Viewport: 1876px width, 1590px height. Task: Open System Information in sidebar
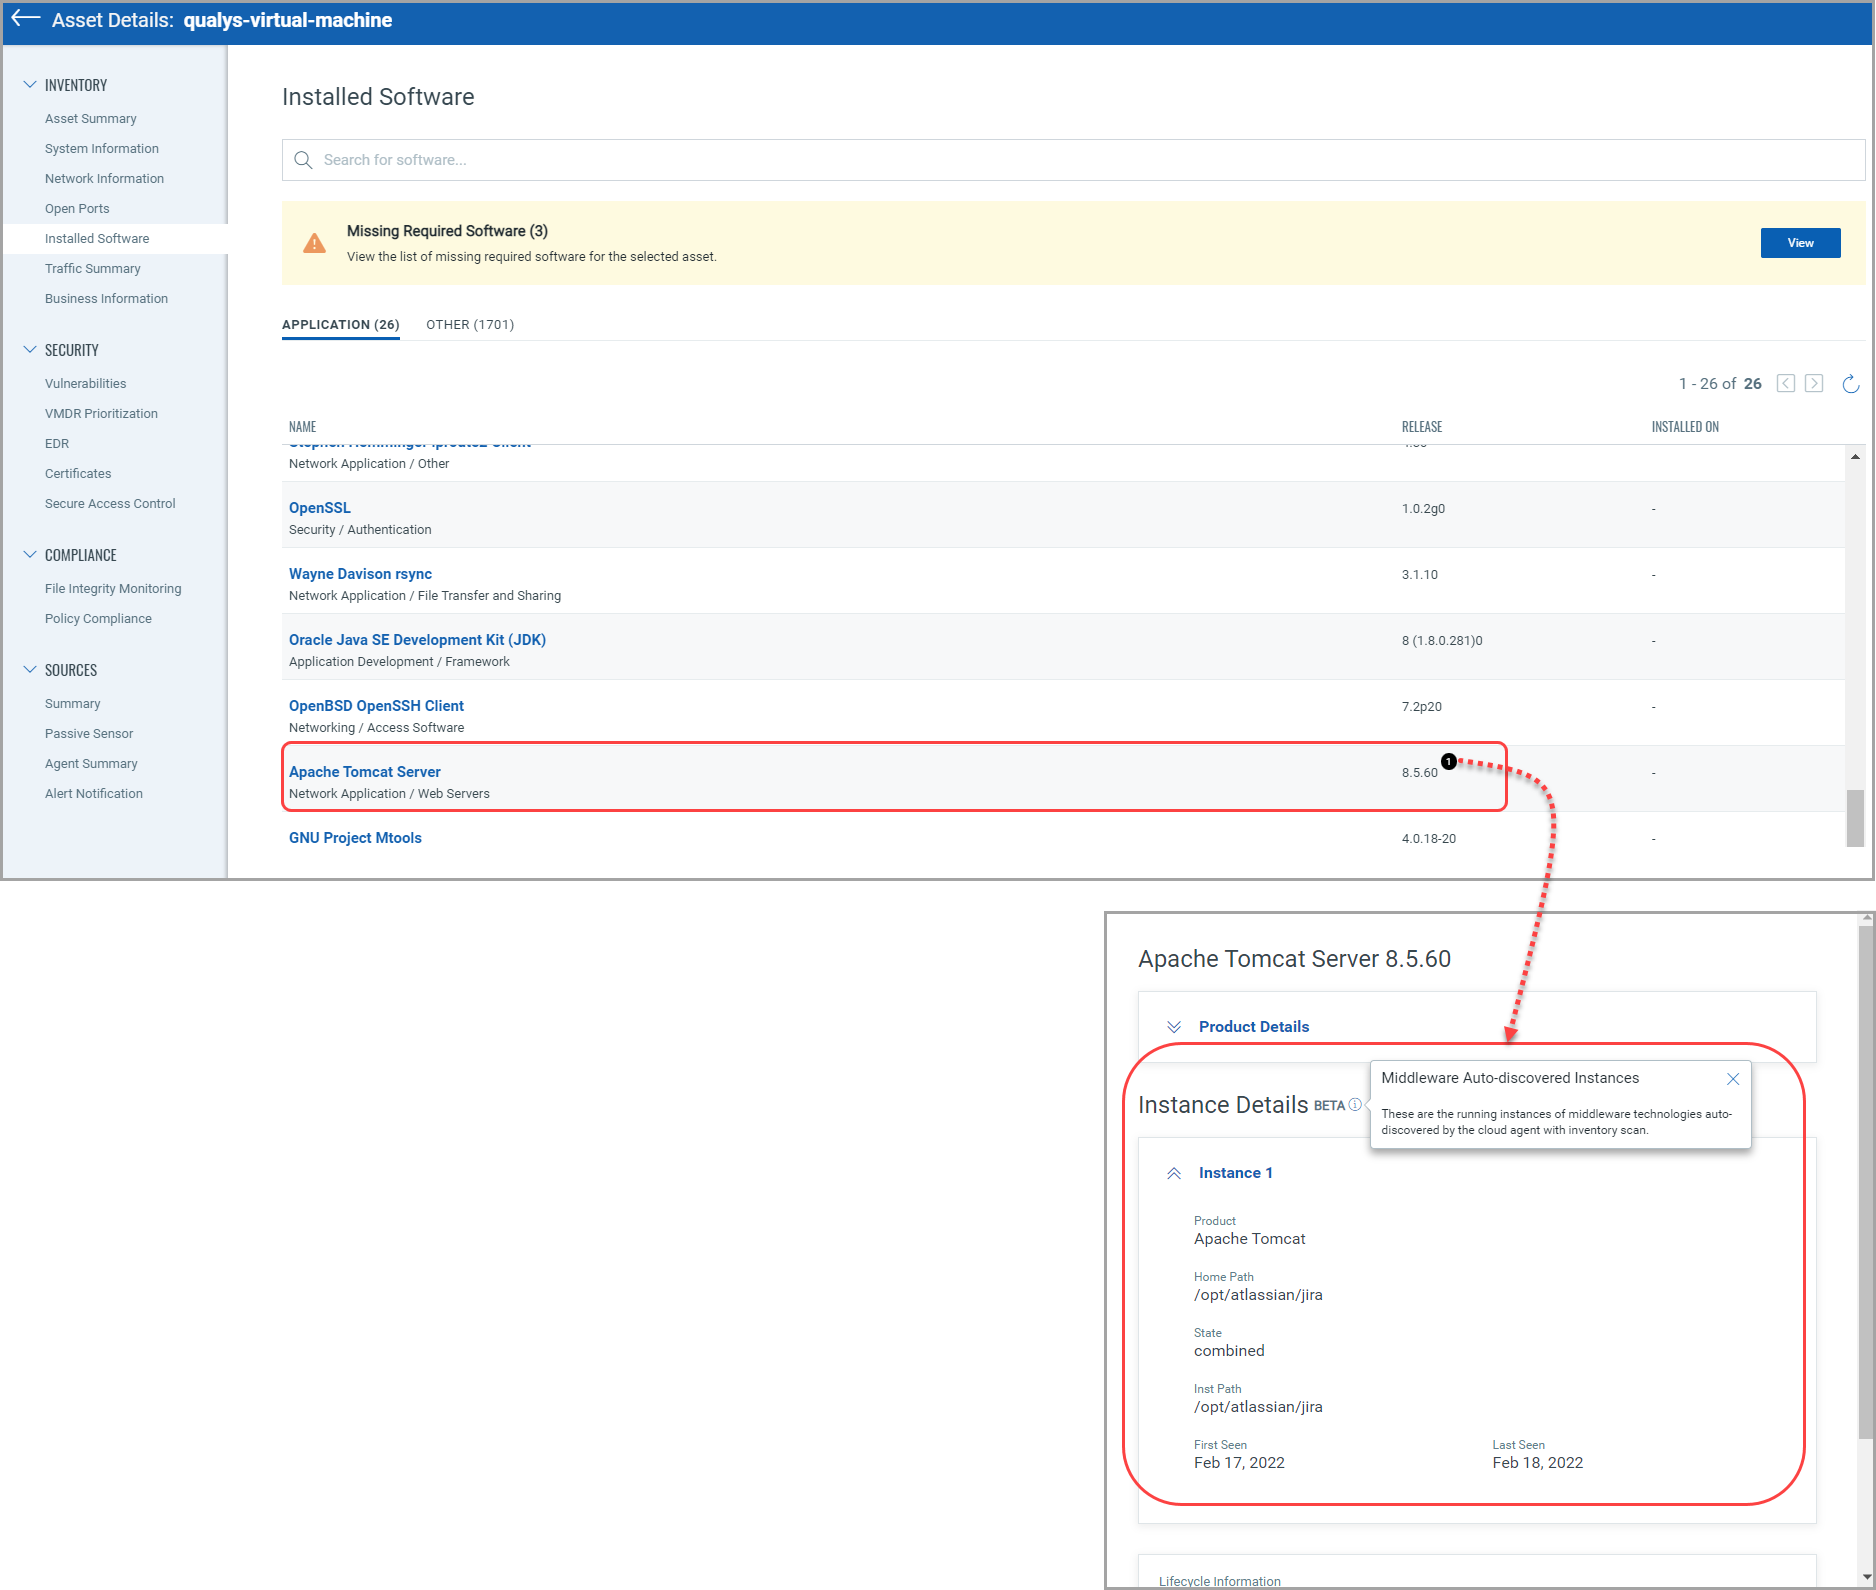tap(102, 148)
